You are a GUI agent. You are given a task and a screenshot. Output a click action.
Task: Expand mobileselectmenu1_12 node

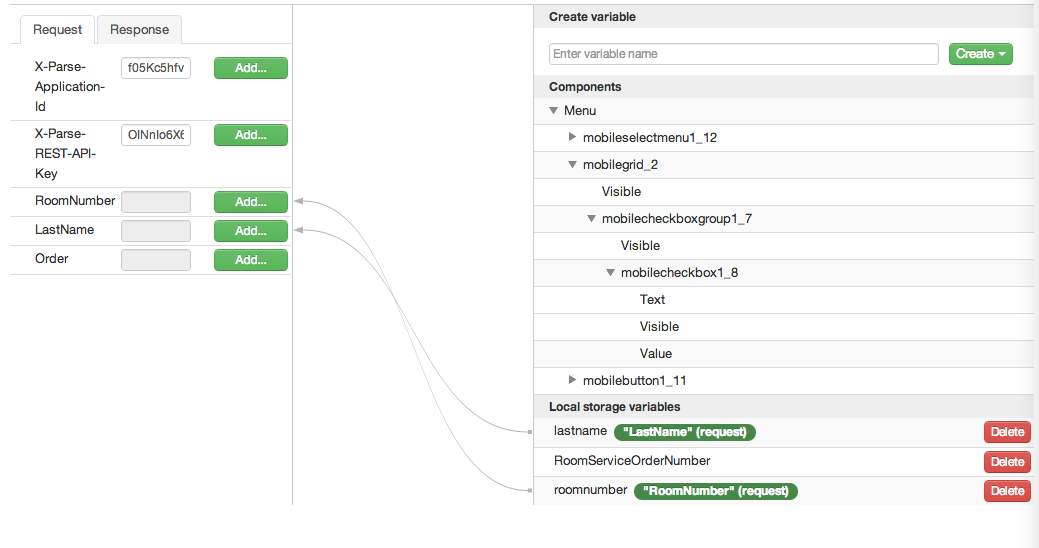point(573,137)
